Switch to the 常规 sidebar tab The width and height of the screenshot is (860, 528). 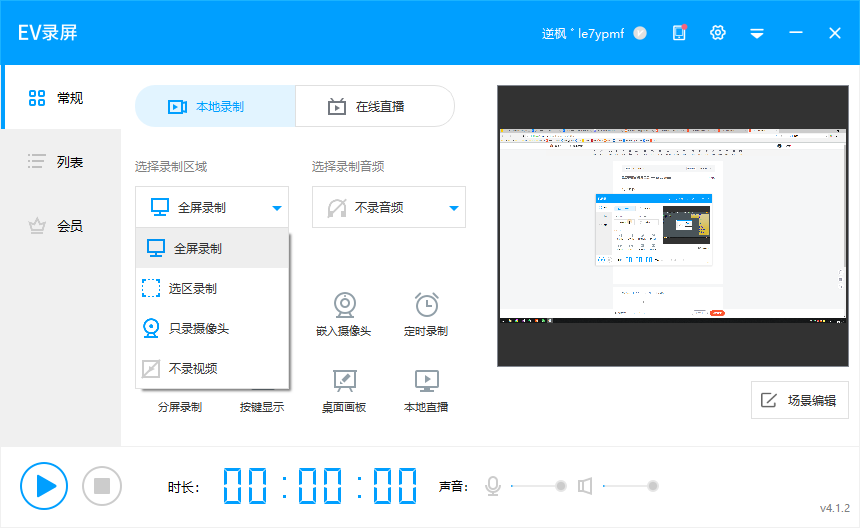point(61,98)
